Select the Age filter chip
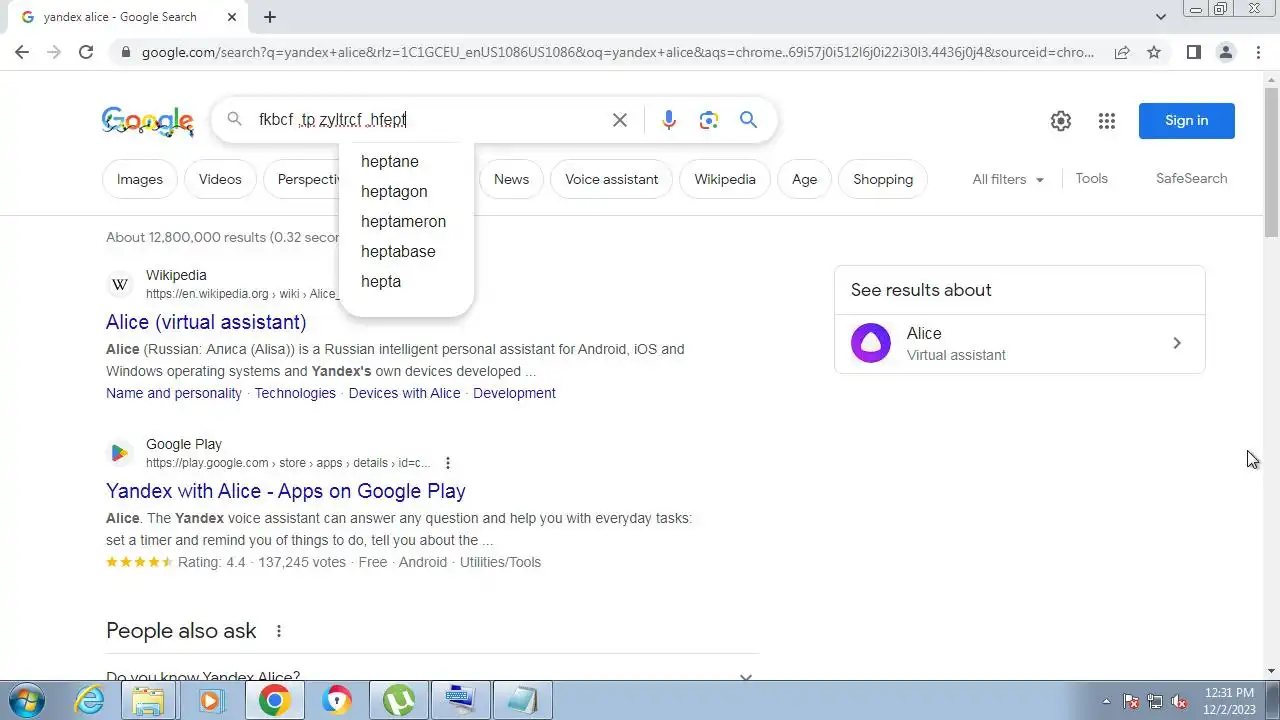This screenshot has height=720, width=1280. 805,179
